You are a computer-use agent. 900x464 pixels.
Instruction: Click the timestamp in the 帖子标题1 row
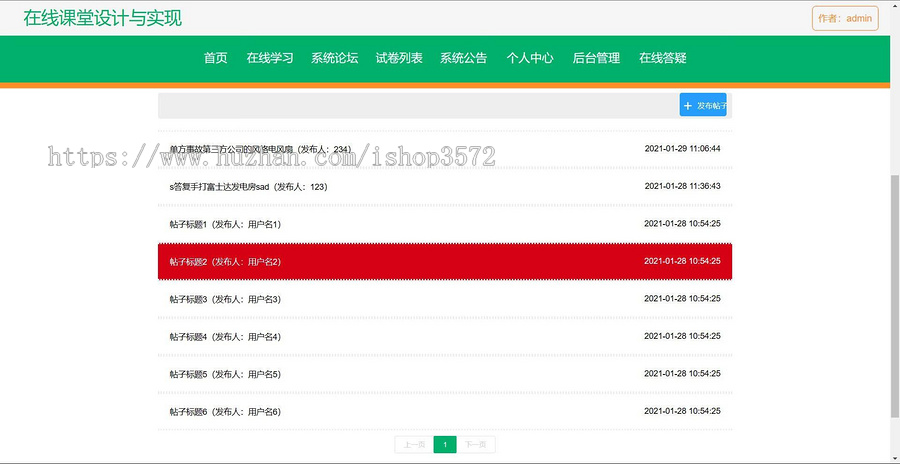682,223
